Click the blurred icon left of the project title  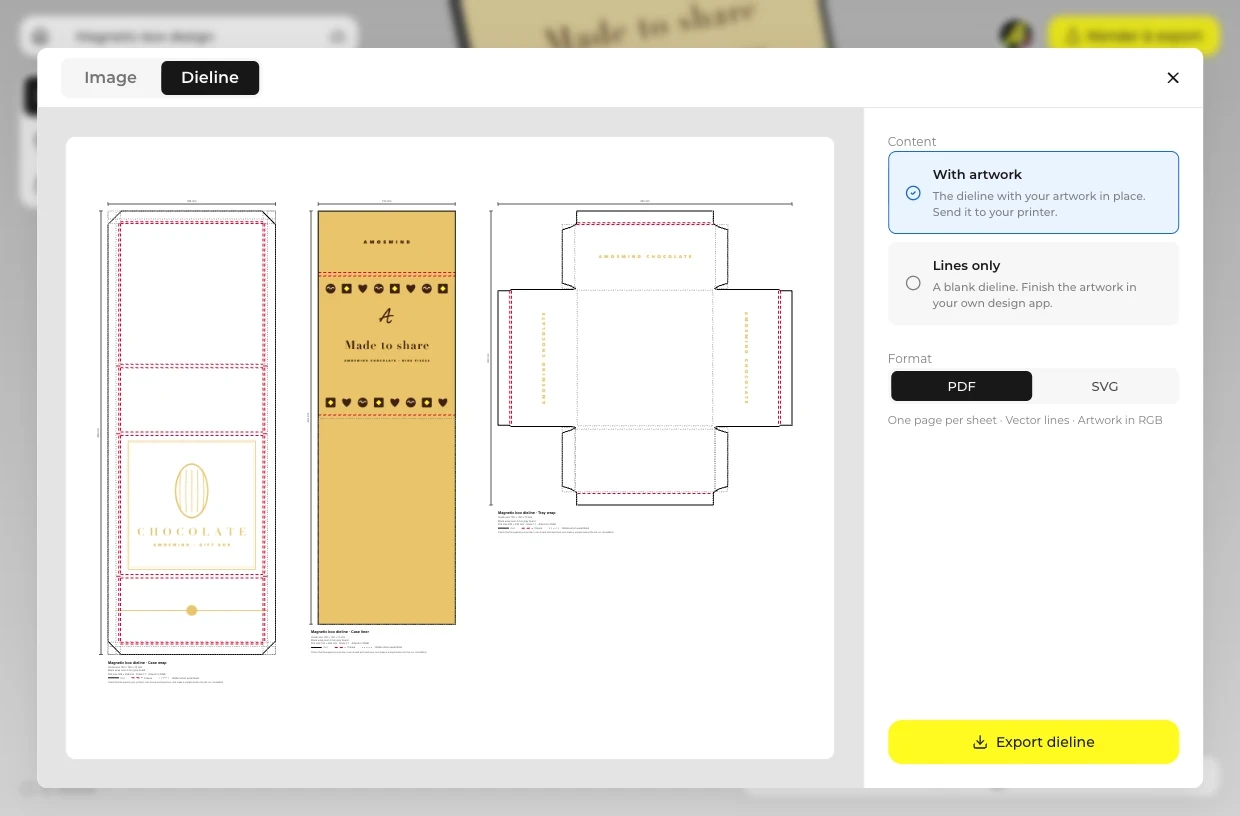click(41, 36)
